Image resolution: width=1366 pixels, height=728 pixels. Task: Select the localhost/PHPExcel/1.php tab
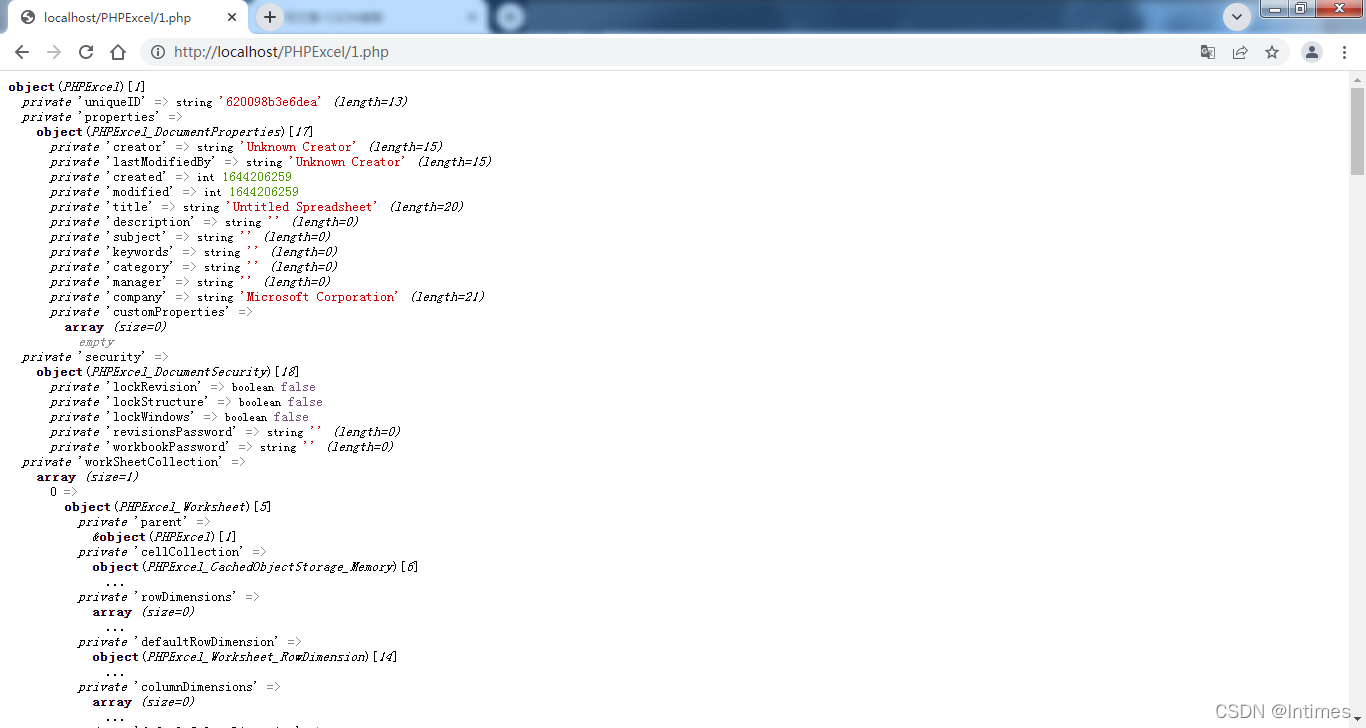click(x=128, y=17)
